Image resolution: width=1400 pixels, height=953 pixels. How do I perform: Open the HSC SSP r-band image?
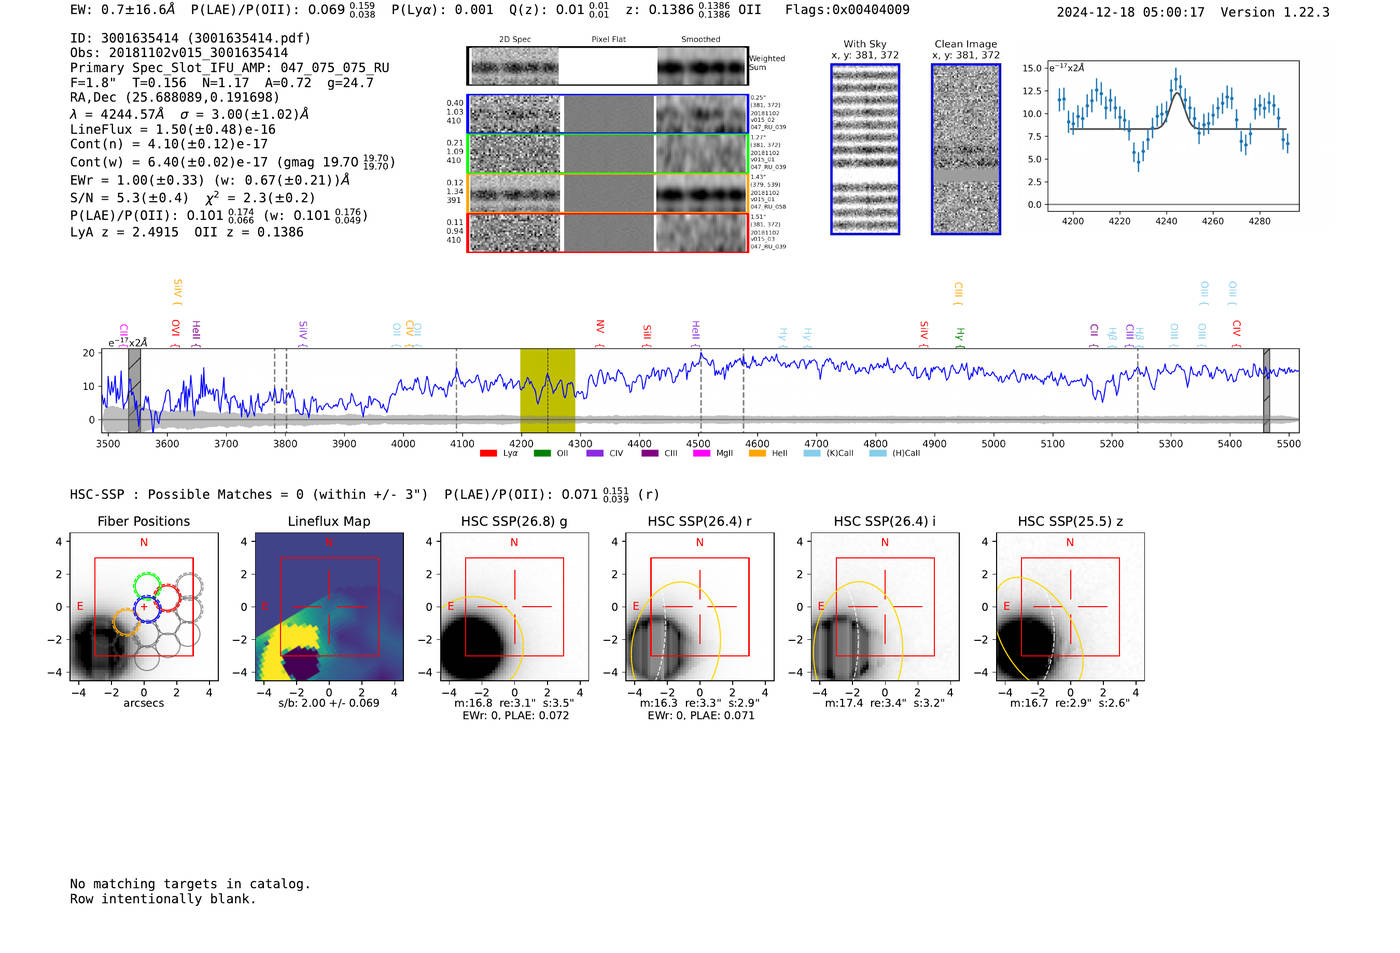click(x=699, y=607)
